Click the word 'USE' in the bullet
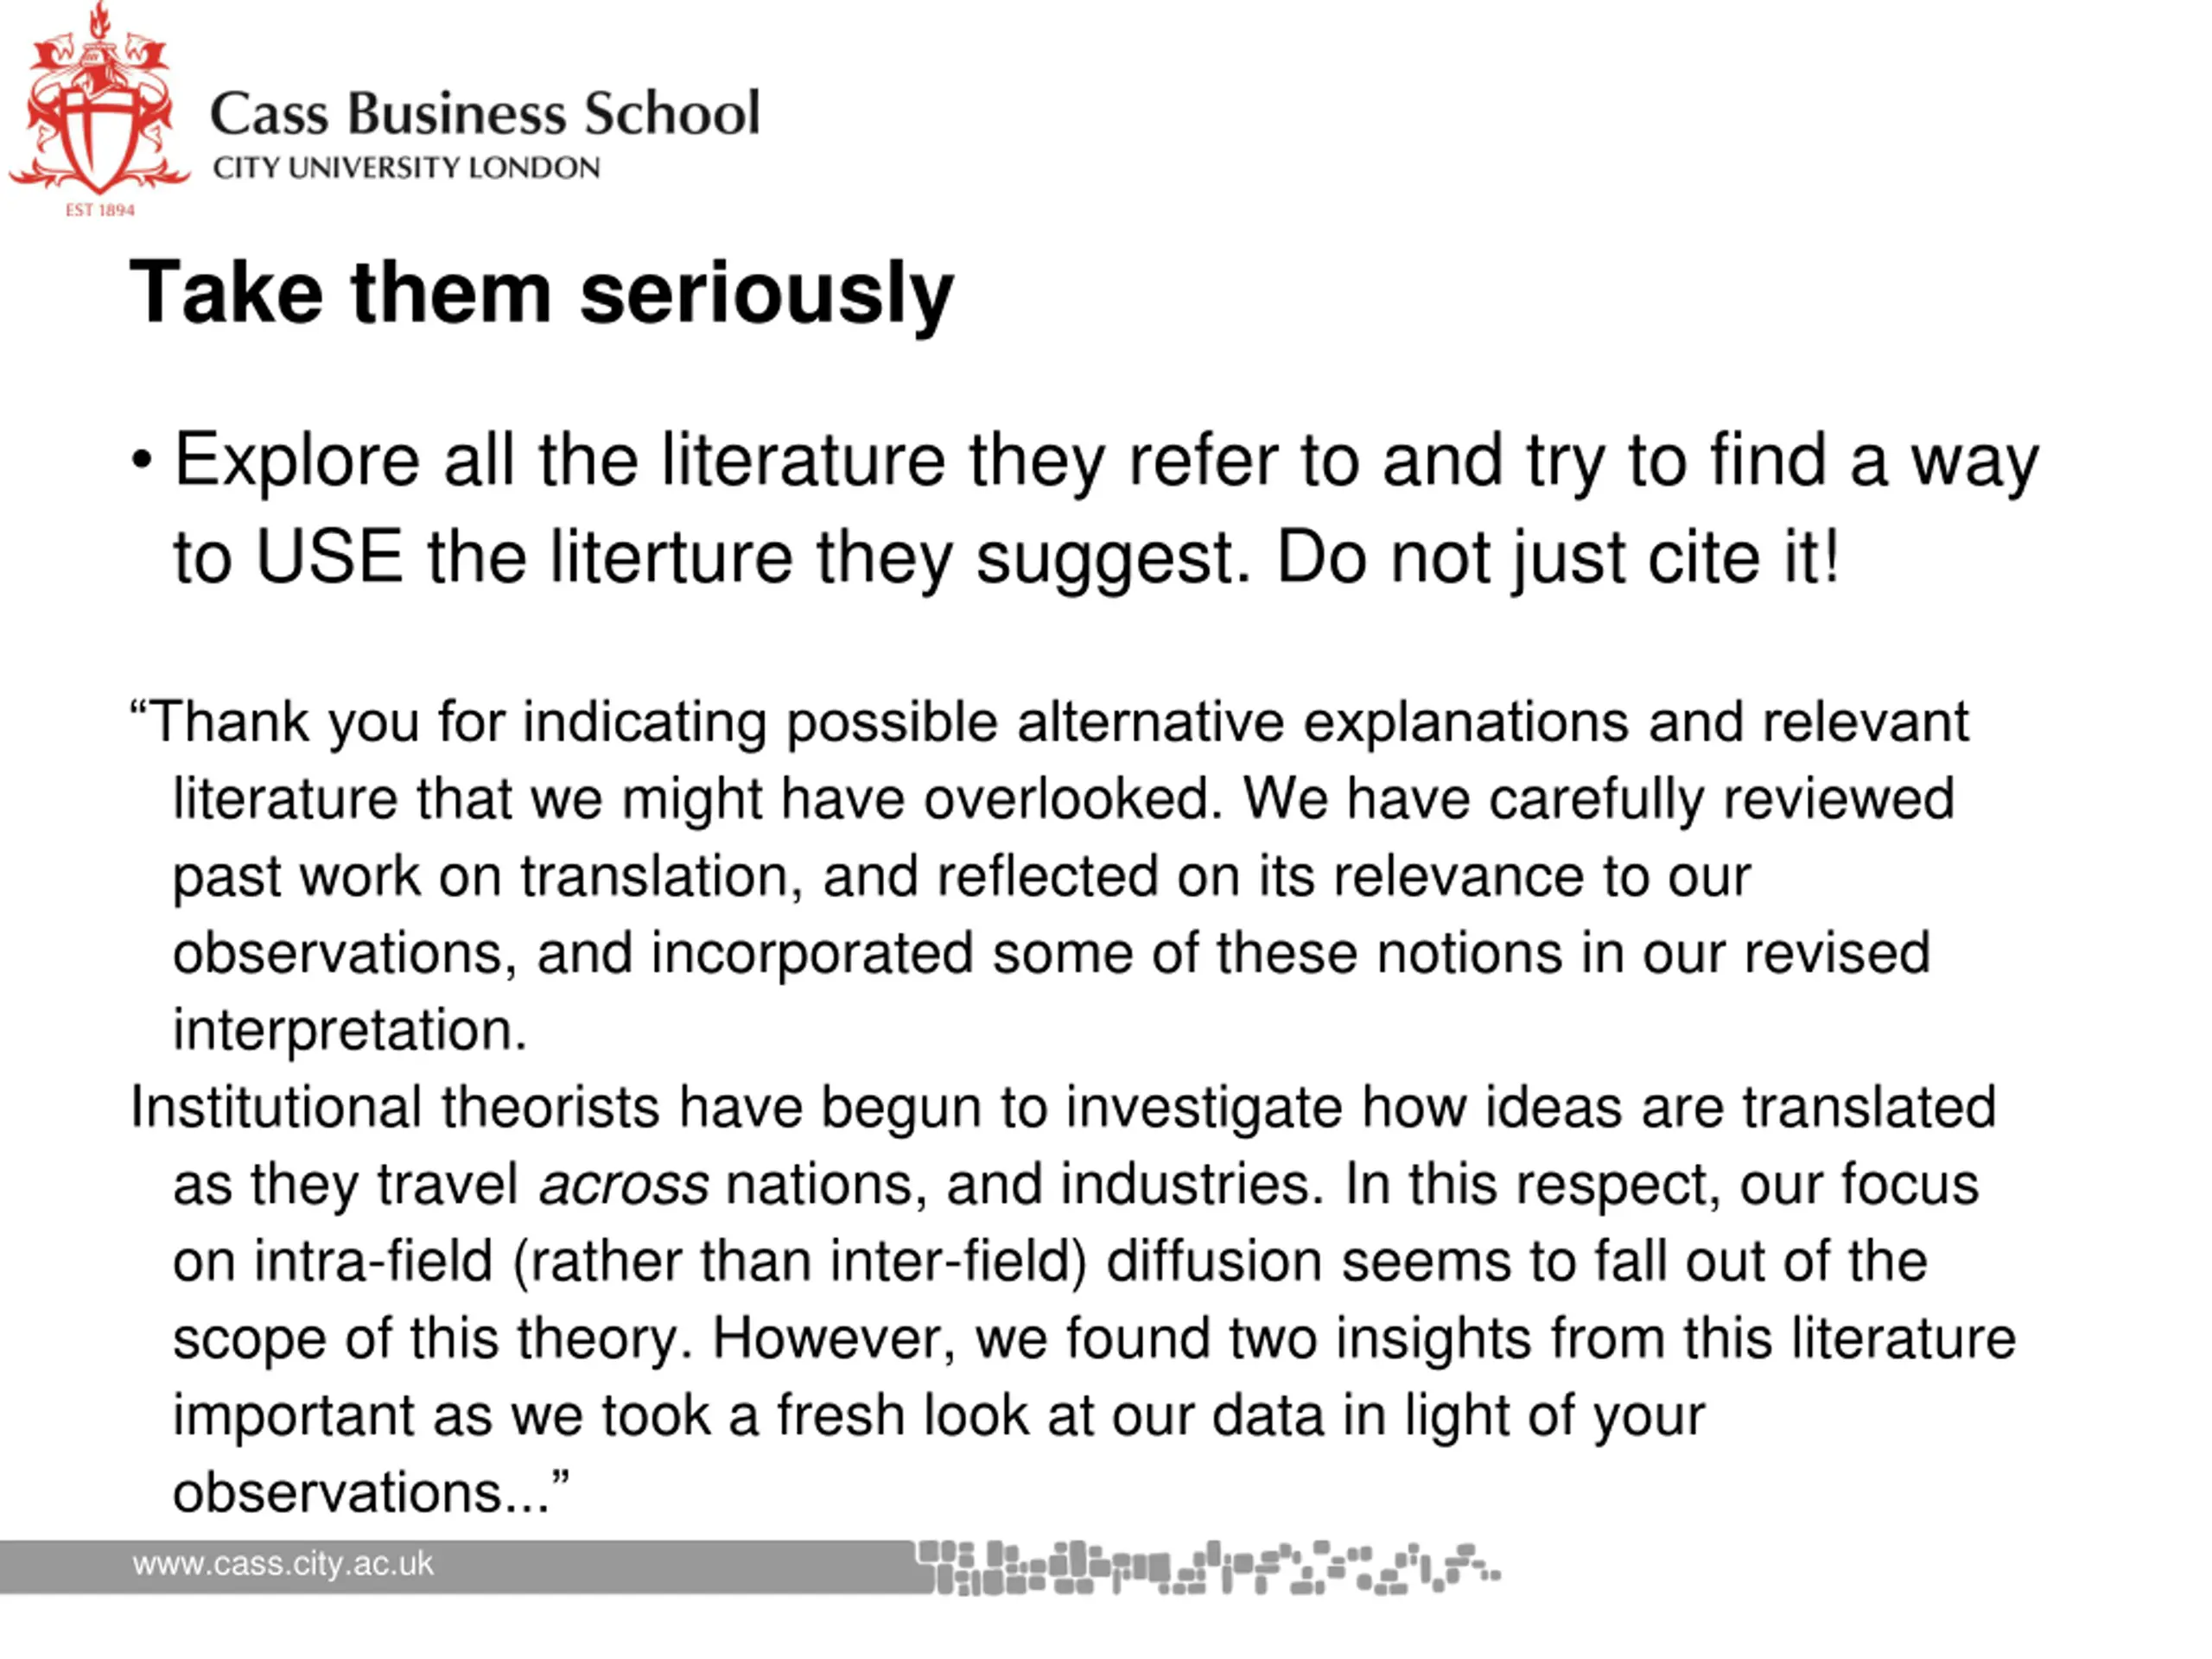 pos(329,556)
